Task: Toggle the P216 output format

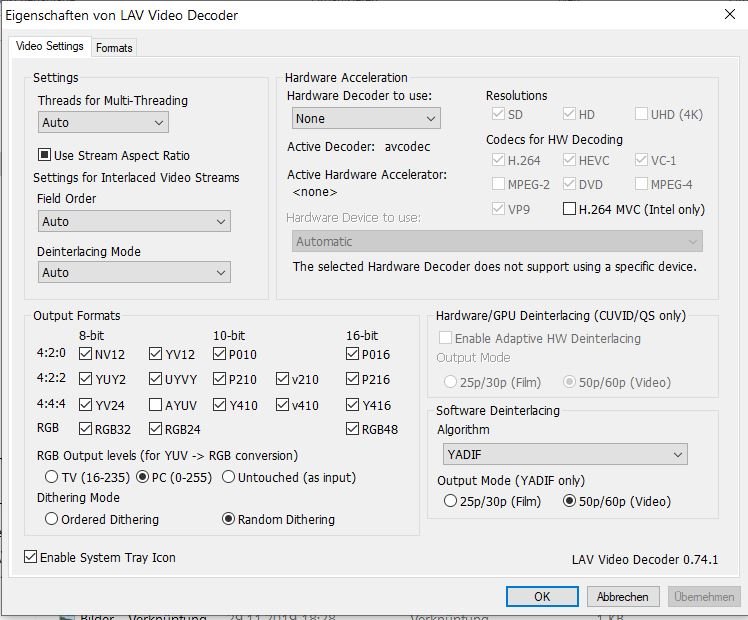Action: [x=352, y=379]
